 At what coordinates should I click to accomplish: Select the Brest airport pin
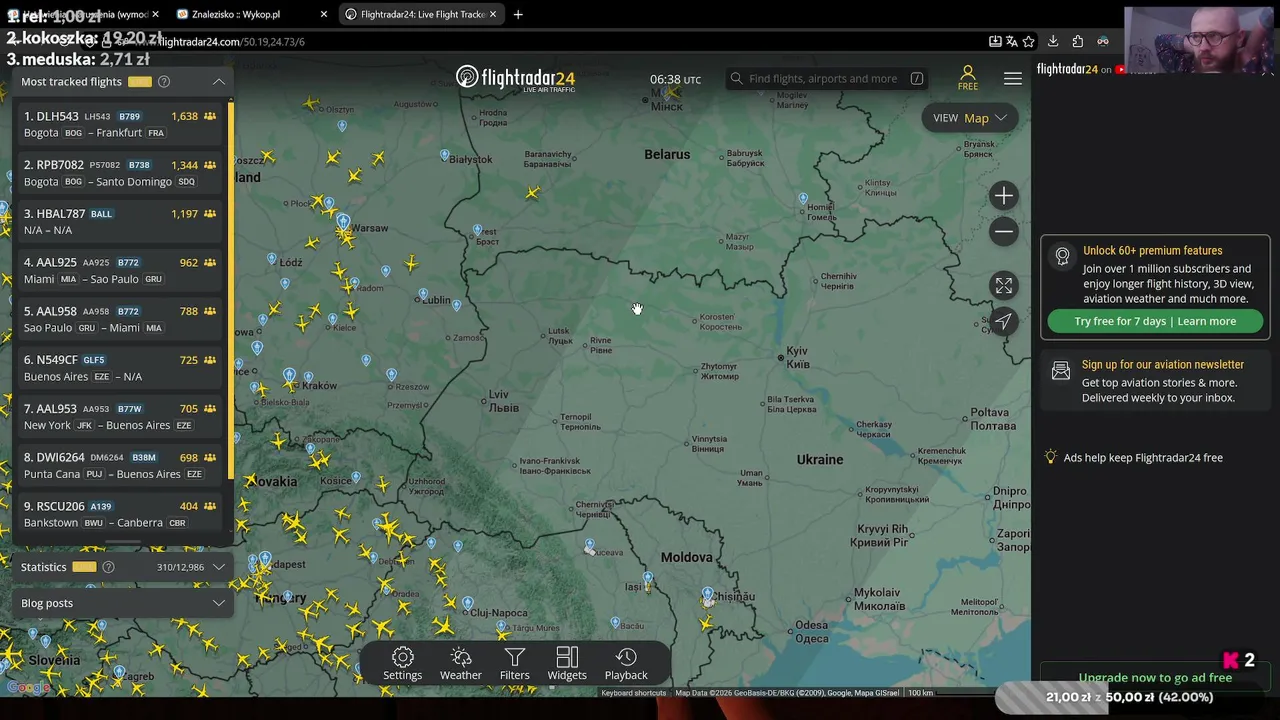[x=478, y=231]
